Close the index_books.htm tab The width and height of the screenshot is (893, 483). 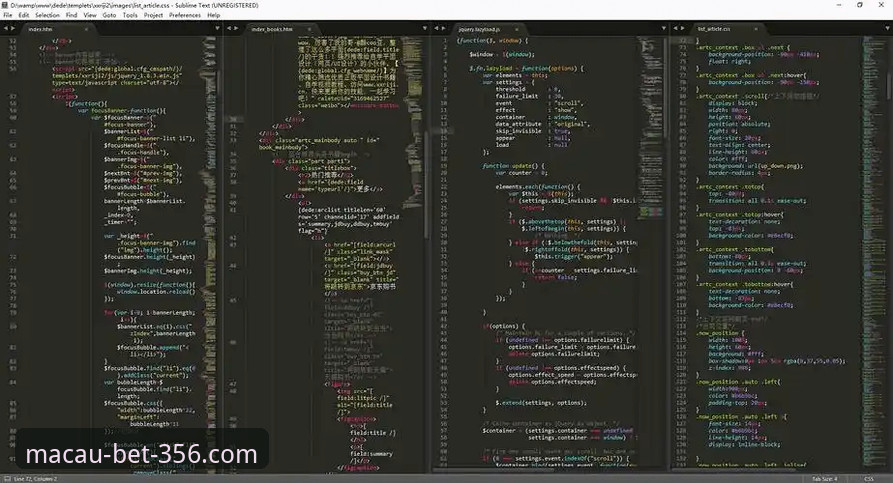(309, 29)
